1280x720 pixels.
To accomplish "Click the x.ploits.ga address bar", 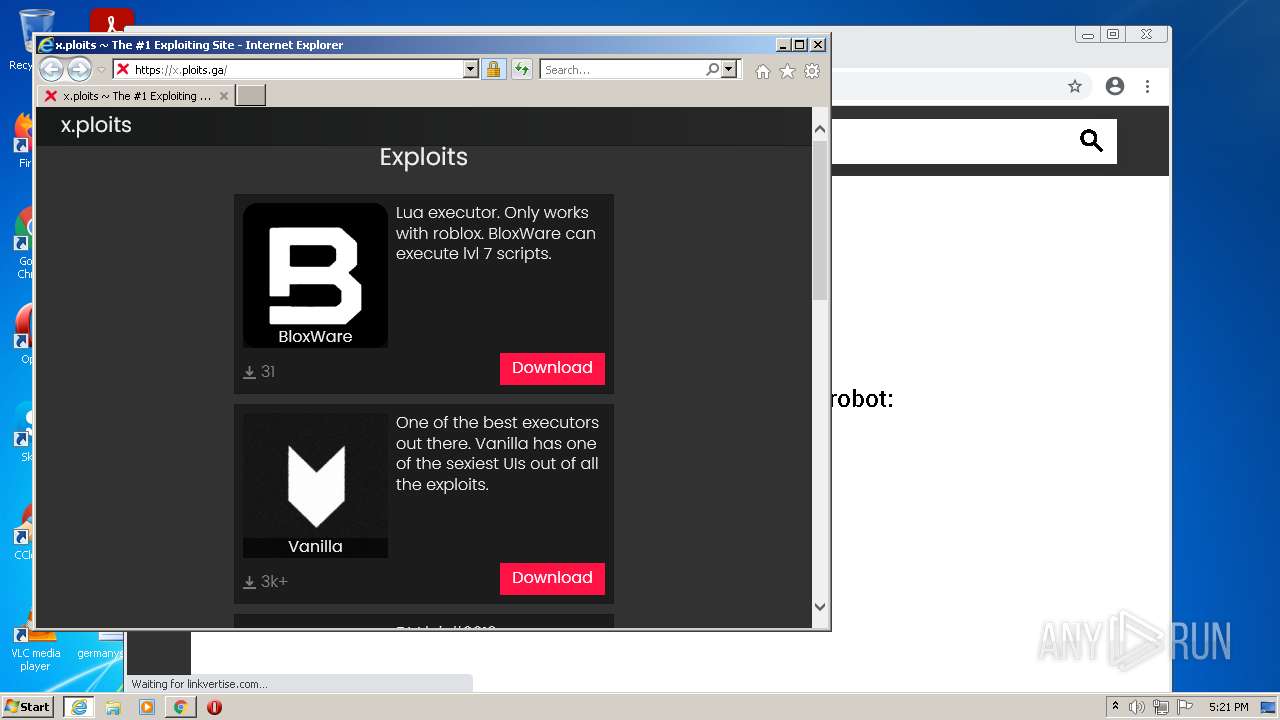I will tap(287, 70).
